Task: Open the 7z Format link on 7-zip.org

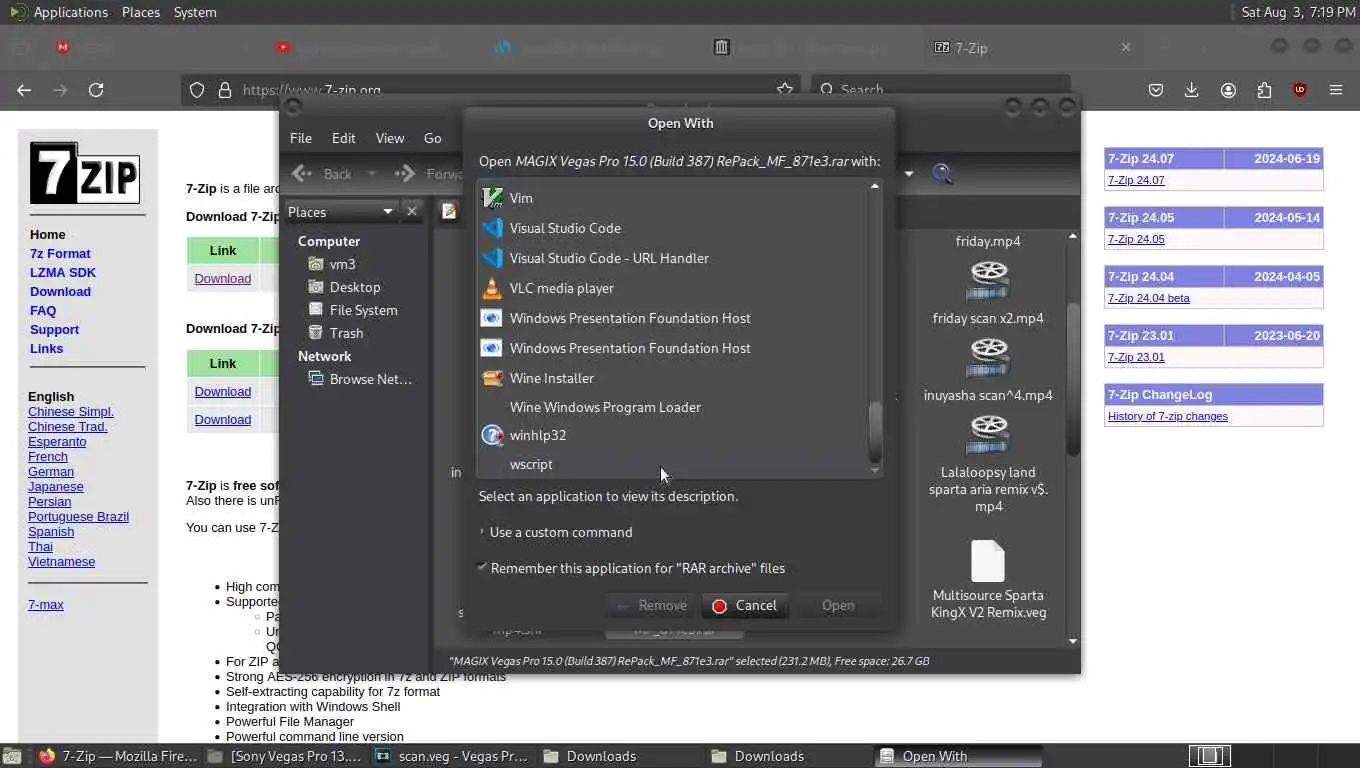Action: (x=60, y=253)
